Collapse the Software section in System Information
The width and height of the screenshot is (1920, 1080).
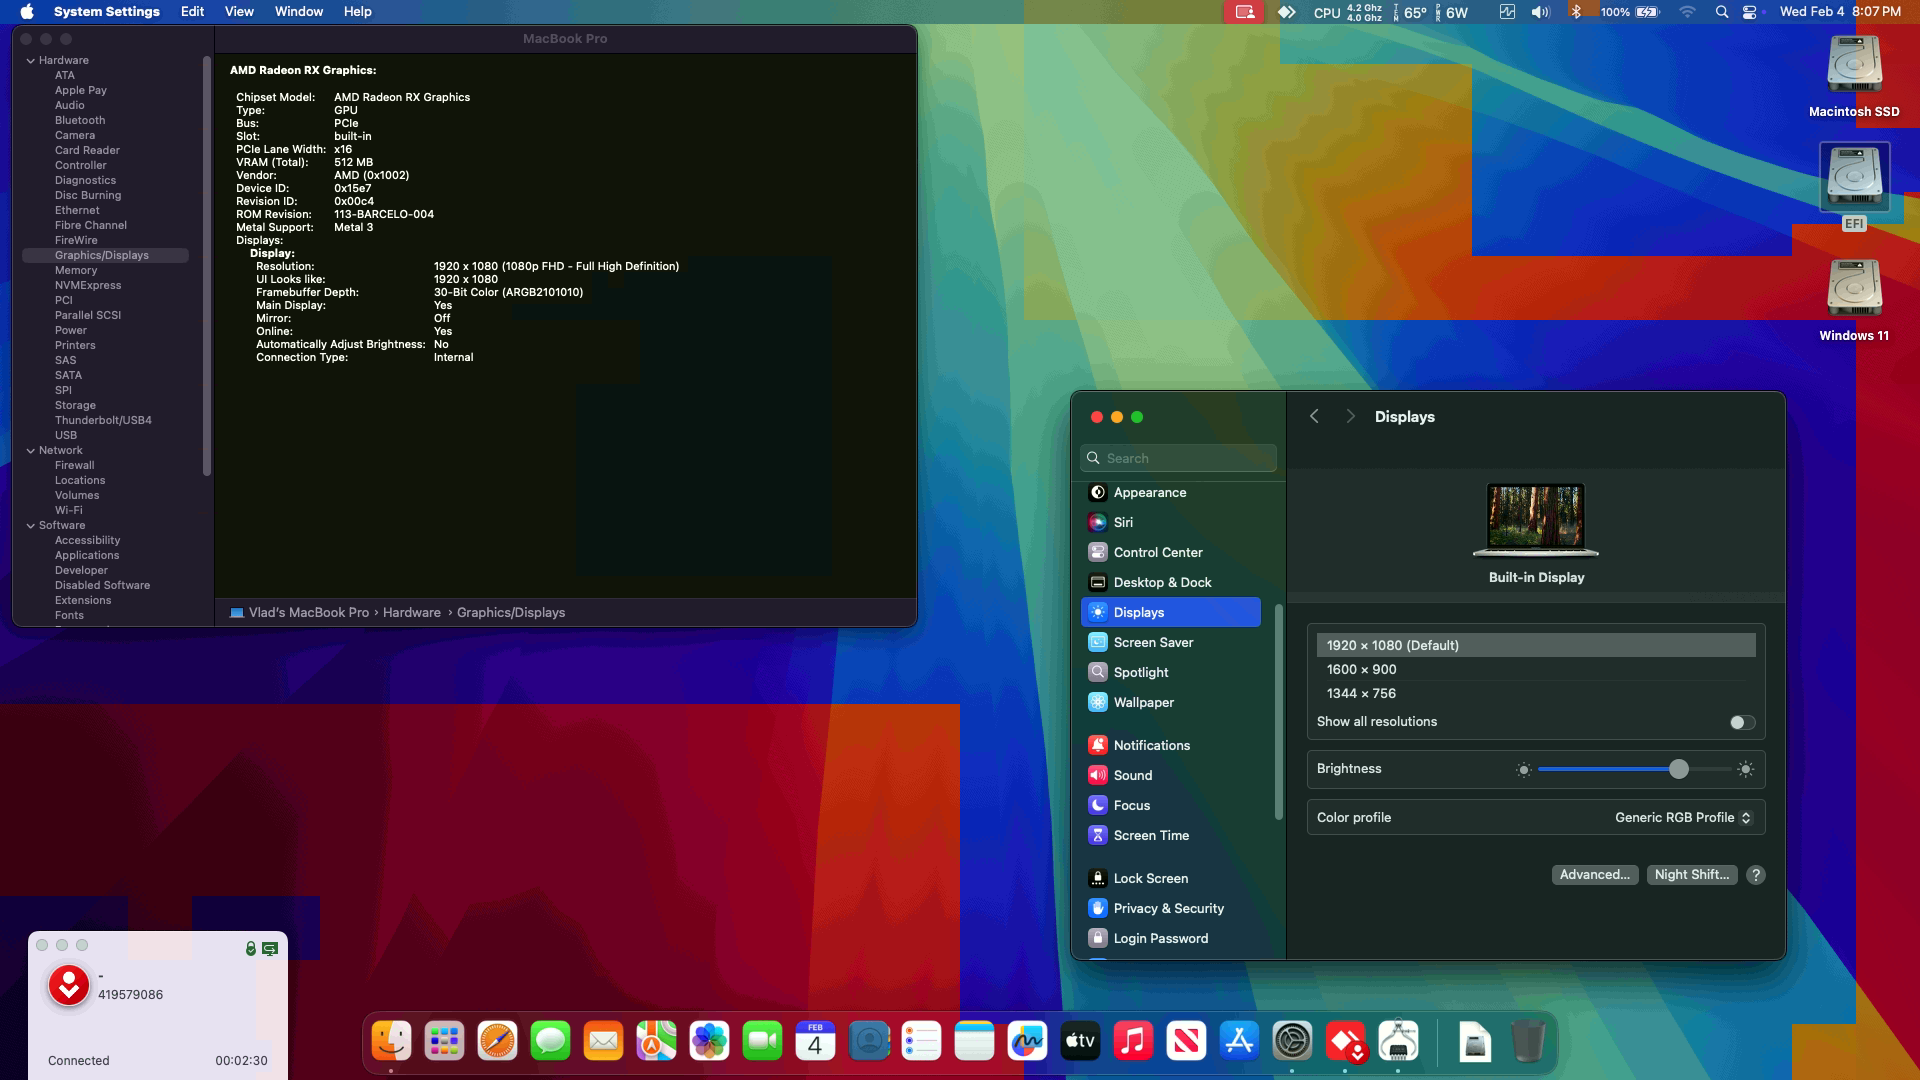(31, 525)
